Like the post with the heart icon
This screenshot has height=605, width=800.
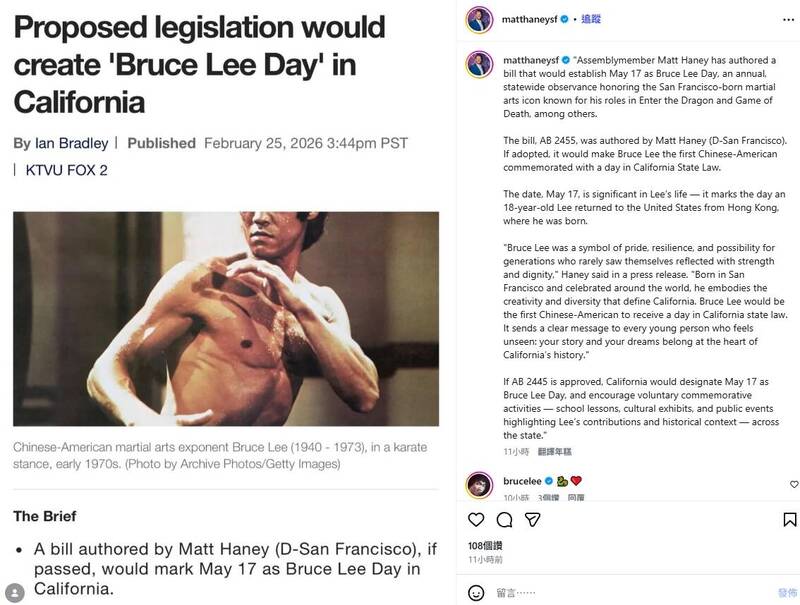click(x=476, y=520)
